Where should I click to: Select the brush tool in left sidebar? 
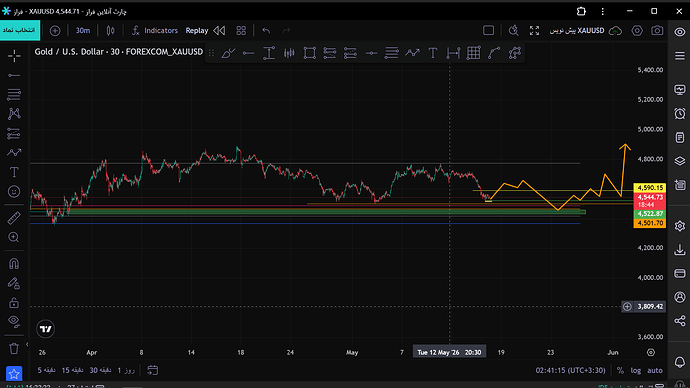point(14,153)
